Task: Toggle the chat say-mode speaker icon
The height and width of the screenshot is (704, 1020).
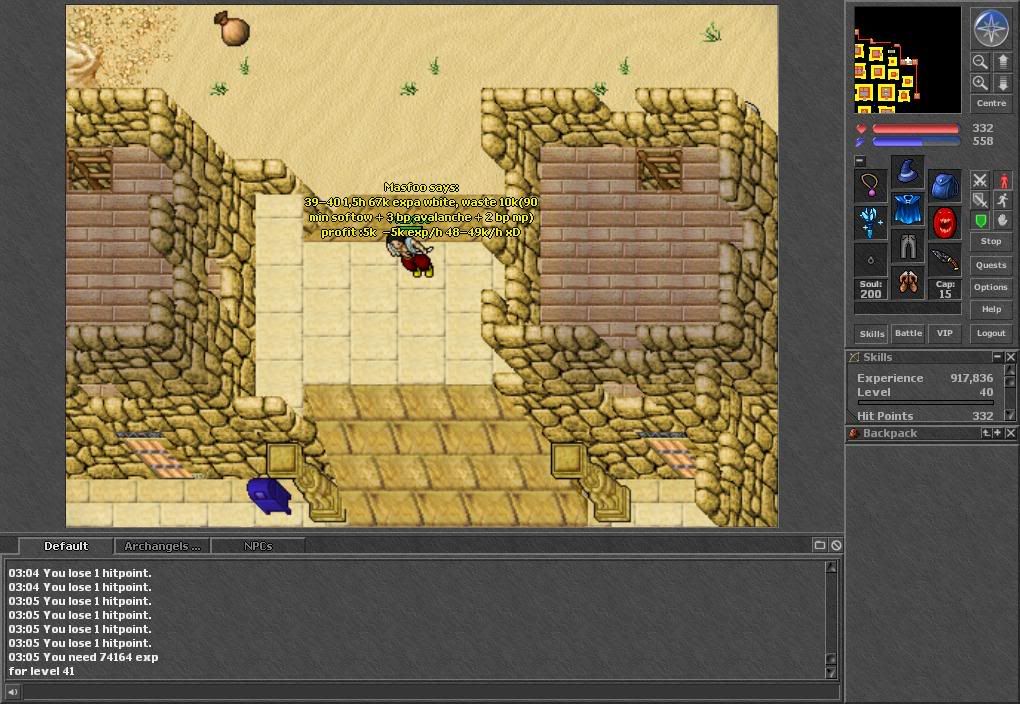Action: coord(12,692)
